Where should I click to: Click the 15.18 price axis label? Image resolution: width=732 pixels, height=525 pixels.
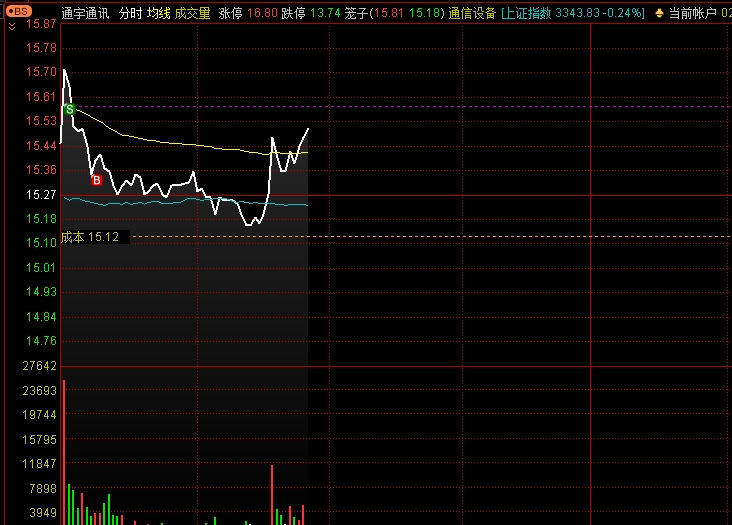(x=41, y=219)
